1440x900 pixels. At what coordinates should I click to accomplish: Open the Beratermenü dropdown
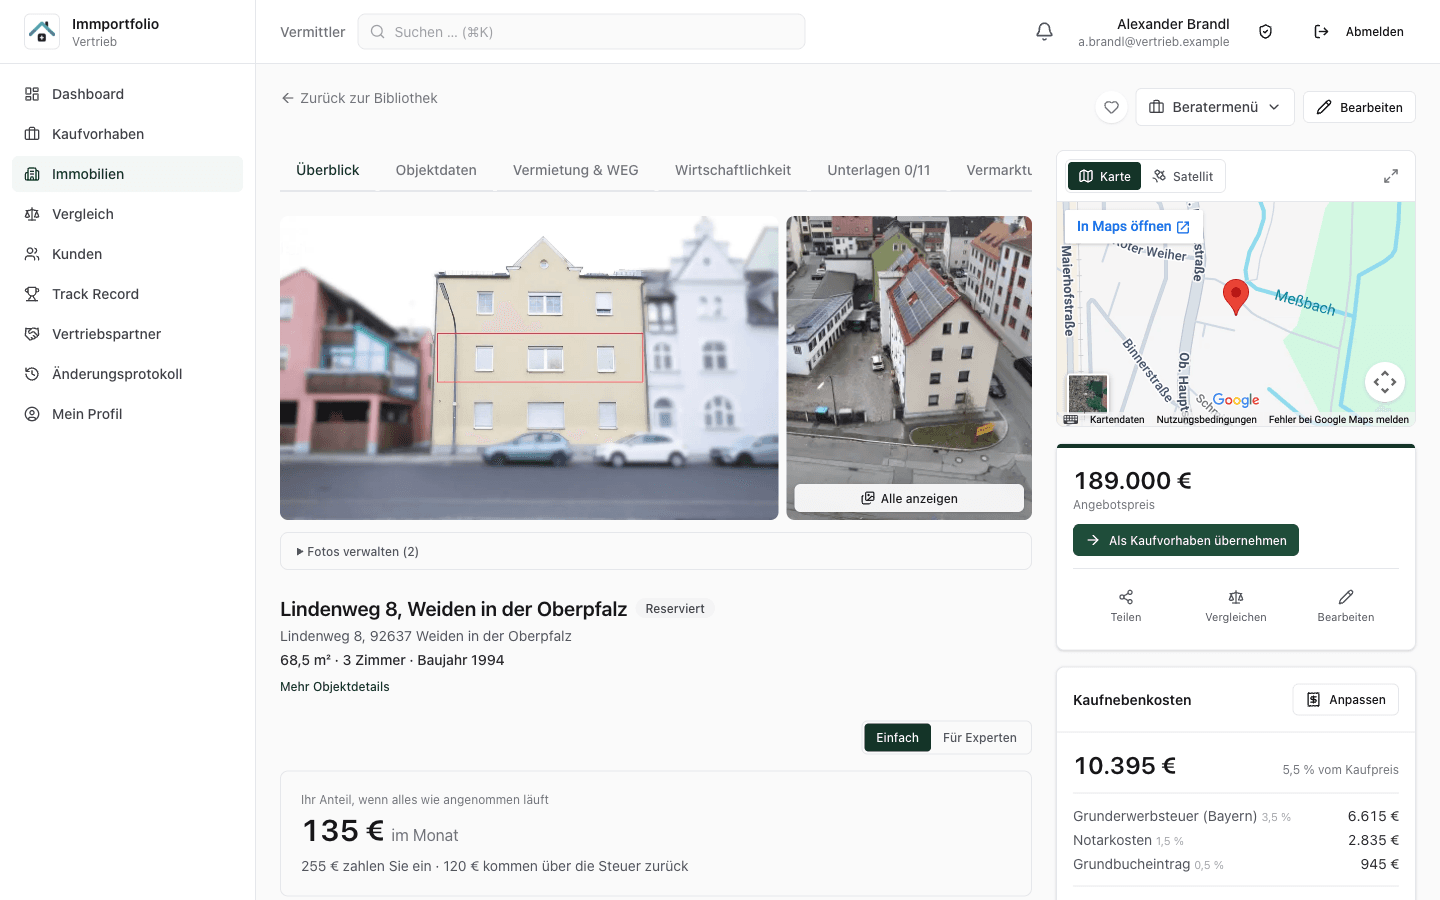point(1215,107)
